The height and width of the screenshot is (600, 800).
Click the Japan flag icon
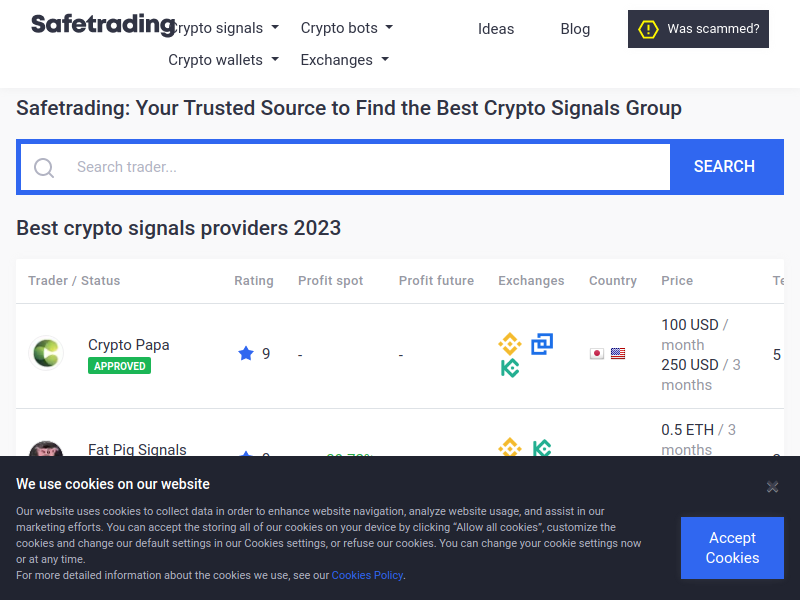click(597, 353)
